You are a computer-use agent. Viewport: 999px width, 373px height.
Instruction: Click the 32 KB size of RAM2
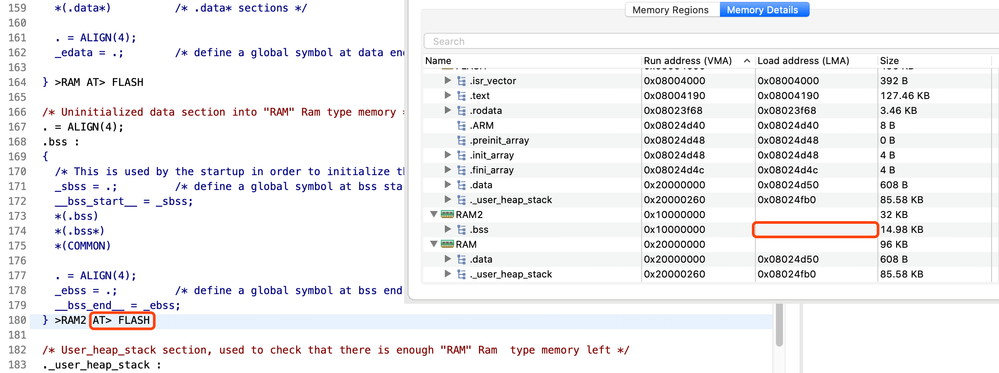pyautogui.click(x=894, y=214)
